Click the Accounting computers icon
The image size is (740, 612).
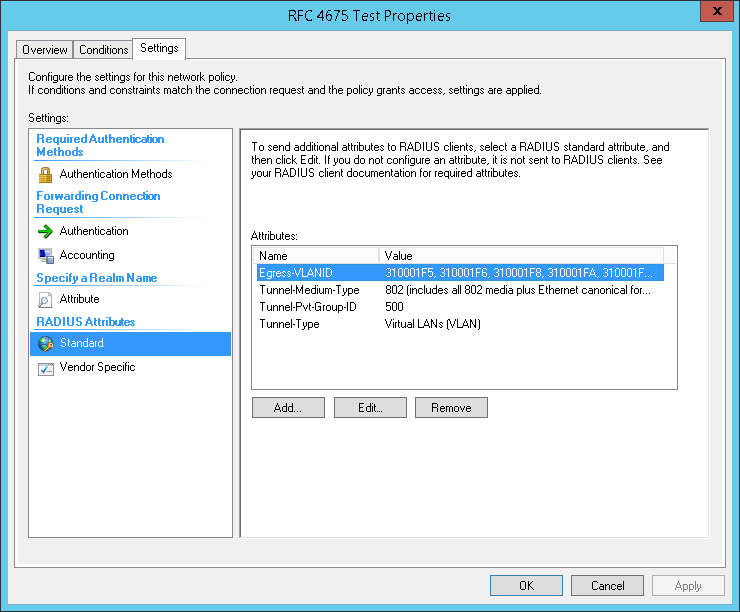pyautogui.click(x=45, y=256)
